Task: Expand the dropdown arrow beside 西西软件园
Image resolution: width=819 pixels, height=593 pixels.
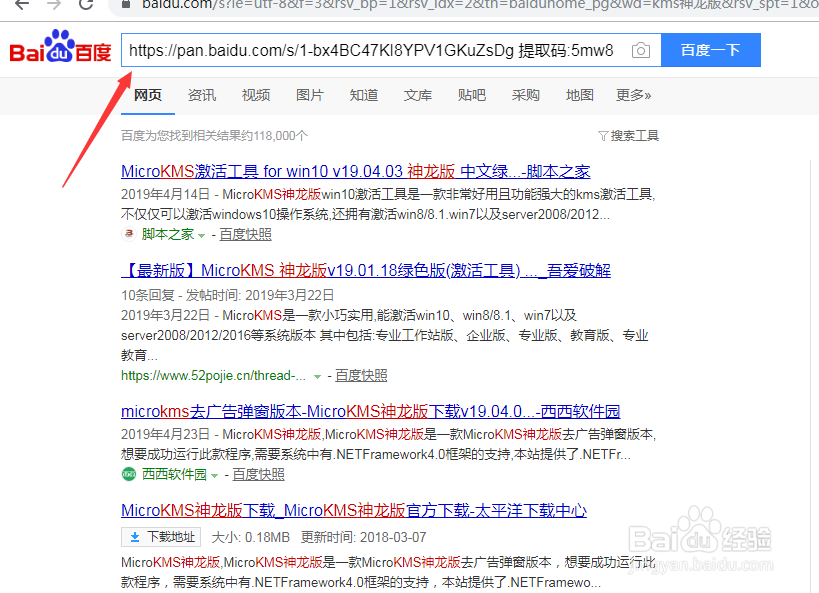Action: 214,475
